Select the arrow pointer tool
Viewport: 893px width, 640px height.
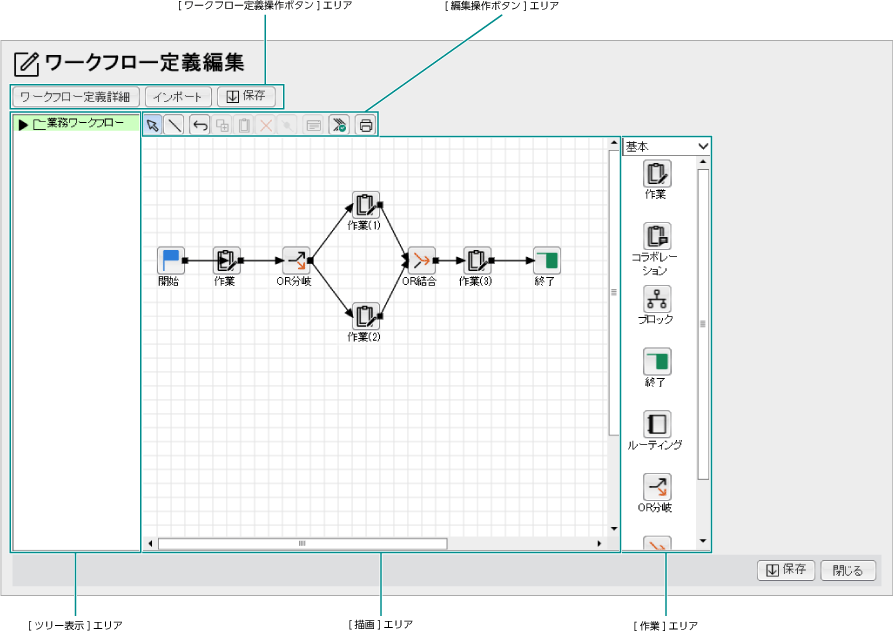click(153, 126)
